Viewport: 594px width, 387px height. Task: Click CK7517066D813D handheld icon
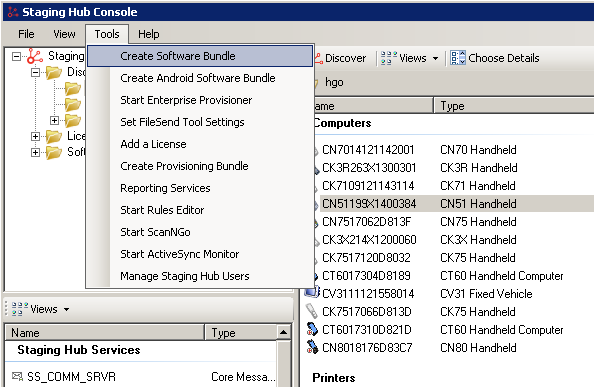click(x=312, y=311)
